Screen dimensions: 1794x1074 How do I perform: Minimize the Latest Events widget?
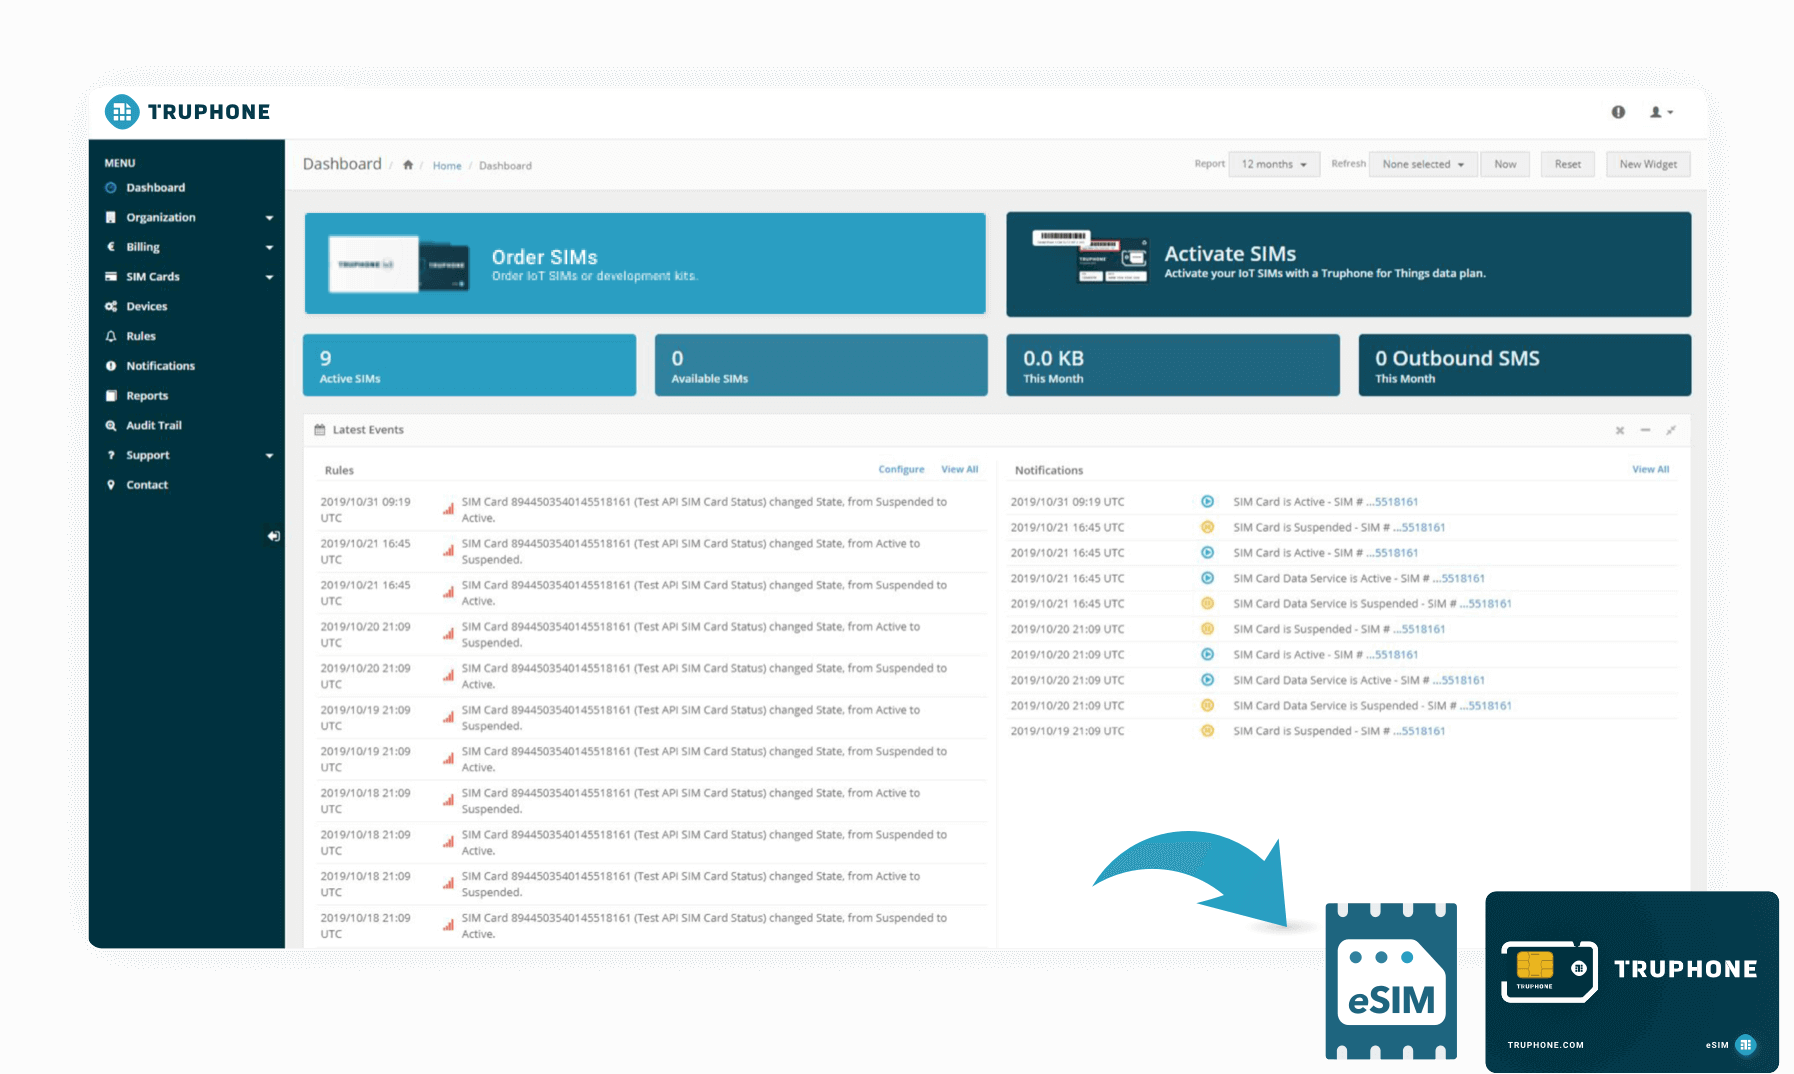coord(1645,430)
